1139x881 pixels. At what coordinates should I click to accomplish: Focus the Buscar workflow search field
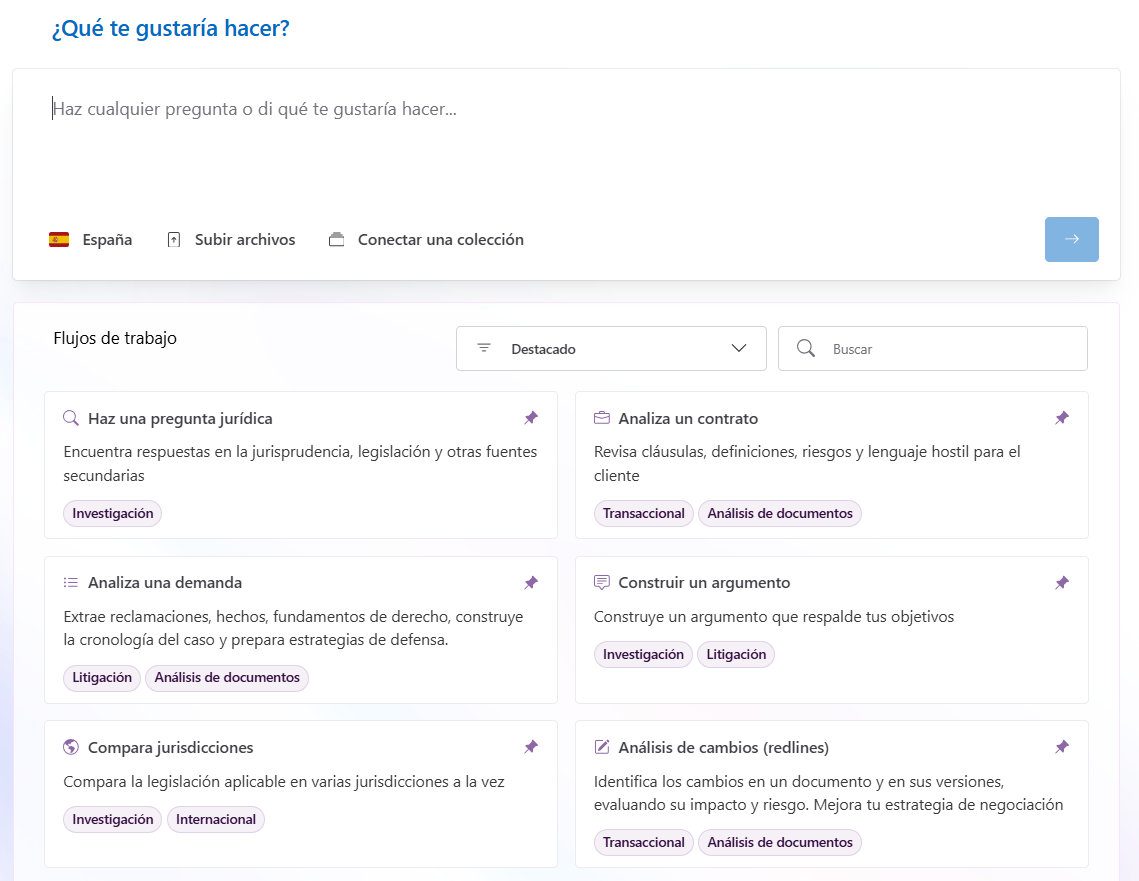tap(933, 349)
